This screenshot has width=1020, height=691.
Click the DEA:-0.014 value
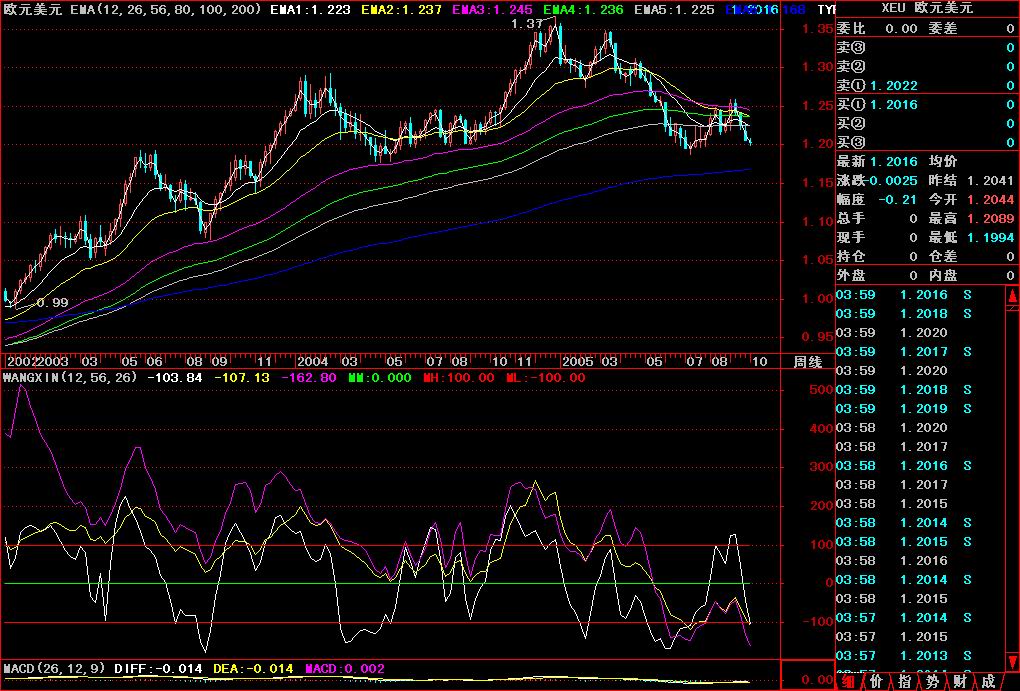pyautogui.click(x=253, y=668)
